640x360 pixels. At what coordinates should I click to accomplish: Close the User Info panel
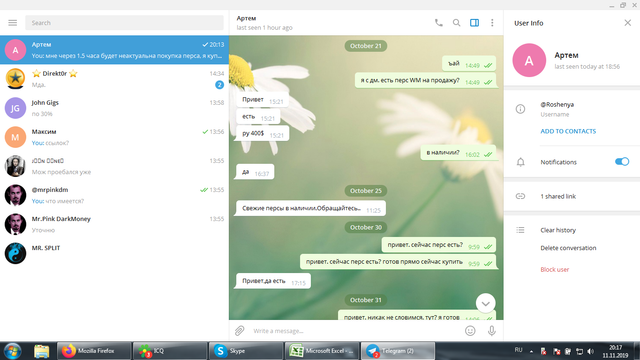627,23
